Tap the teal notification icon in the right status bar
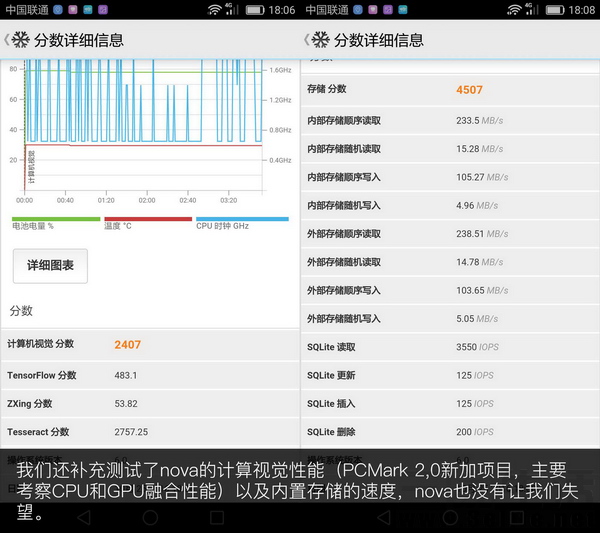Viewport: 600px width, 533px height. pyautogui.click(x=403, y=10)
